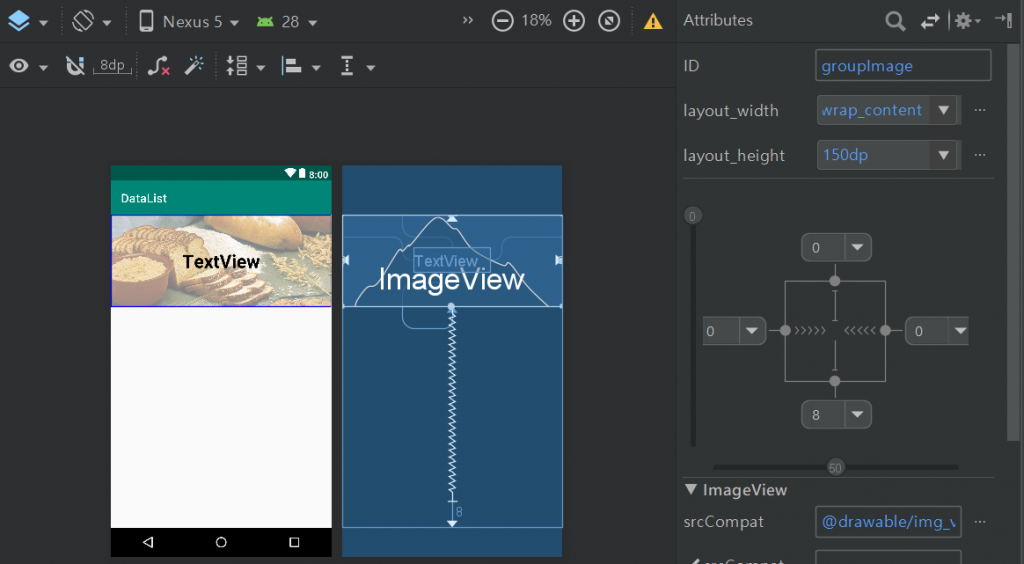
Task: Open the default margins 8dp setting
Action: tap(112, 66)
